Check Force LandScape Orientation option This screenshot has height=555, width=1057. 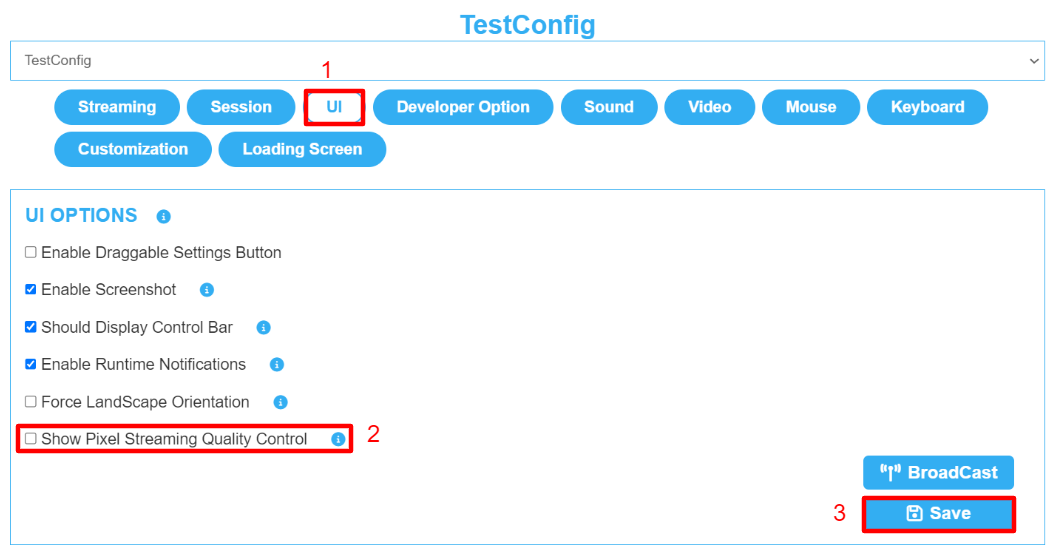point(30,402)
